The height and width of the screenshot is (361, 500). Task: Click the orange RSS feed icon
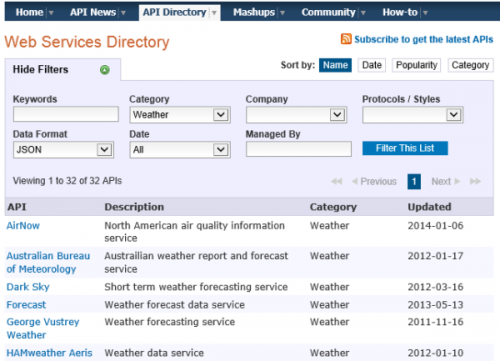(x=346, y=39)
